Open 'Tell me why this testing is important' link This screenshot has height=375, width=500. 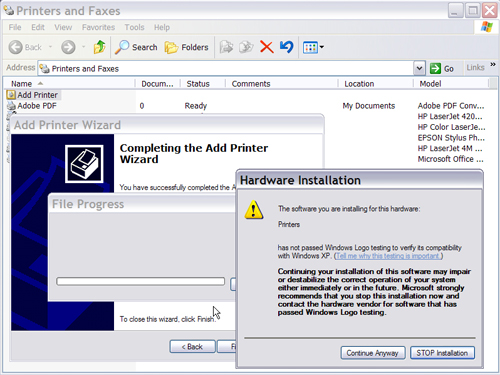[x=388, y=256]
